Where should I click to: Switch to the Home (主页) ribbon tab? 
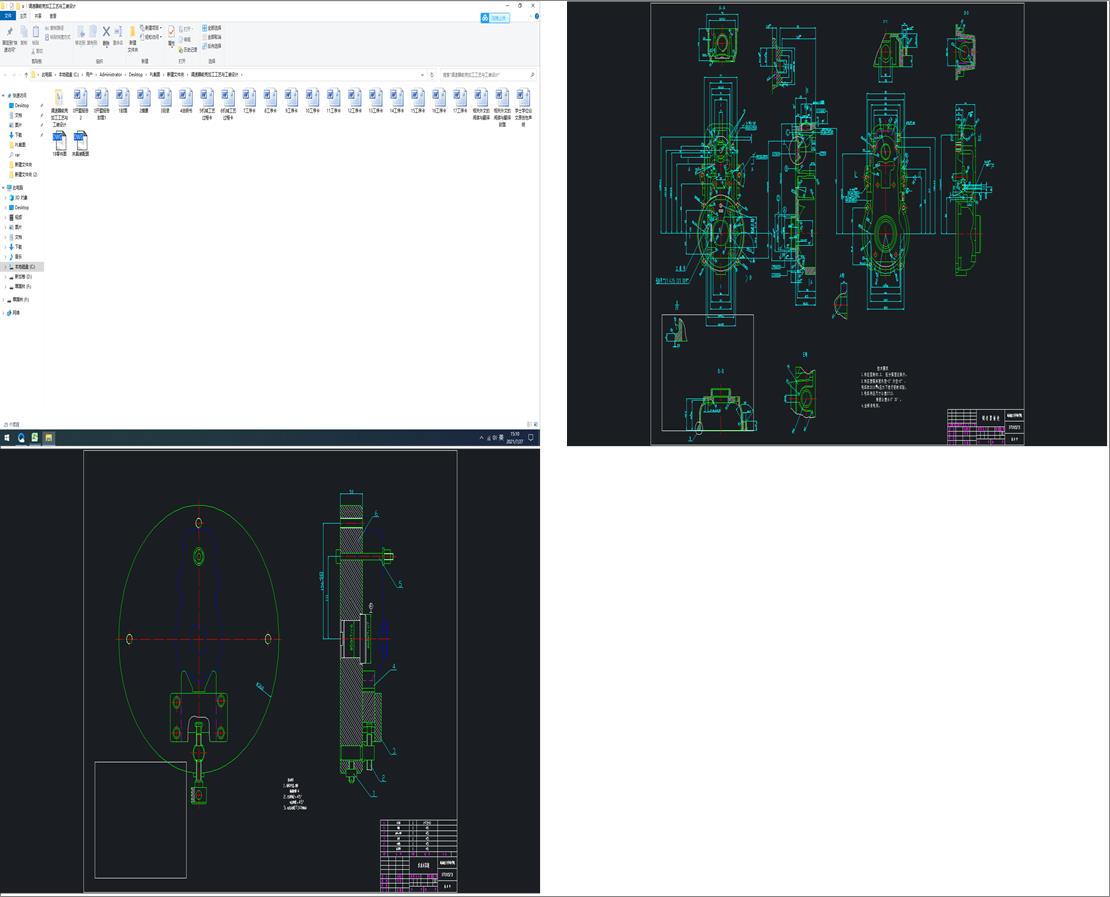pos(23,16)
